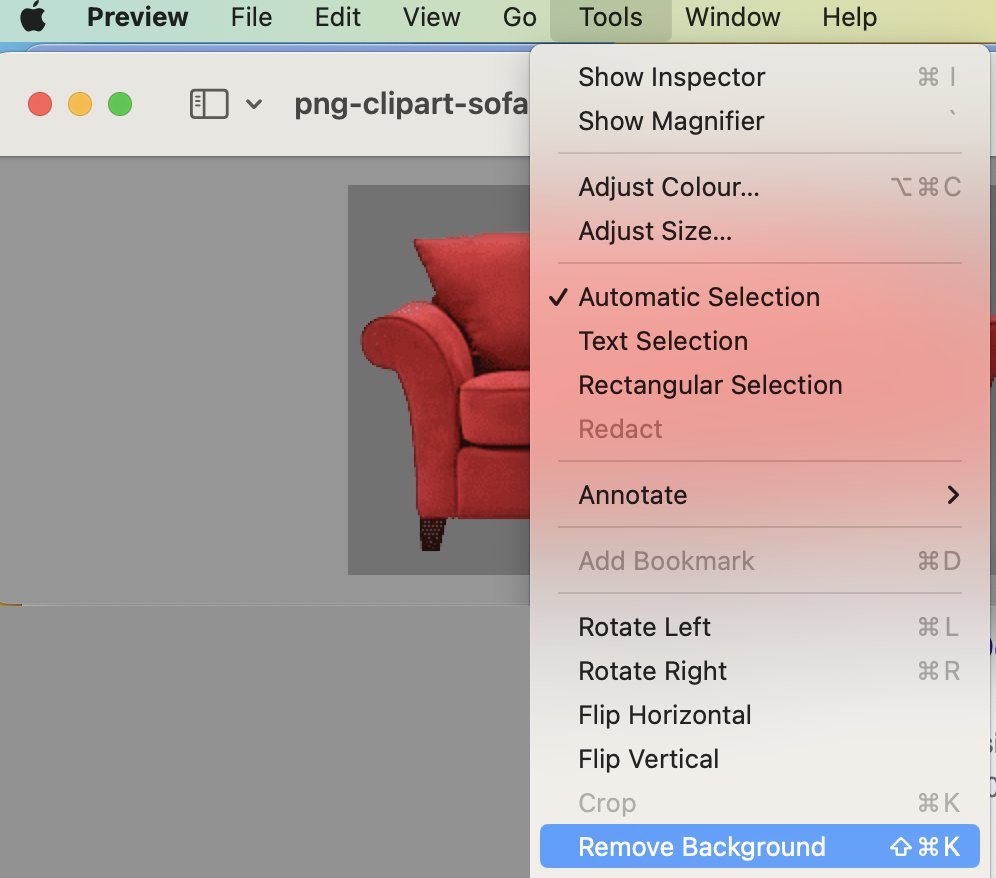The width and height of the screenshot is (996, 878).
Task: Open the Apple menu
Action: [33, 17]
